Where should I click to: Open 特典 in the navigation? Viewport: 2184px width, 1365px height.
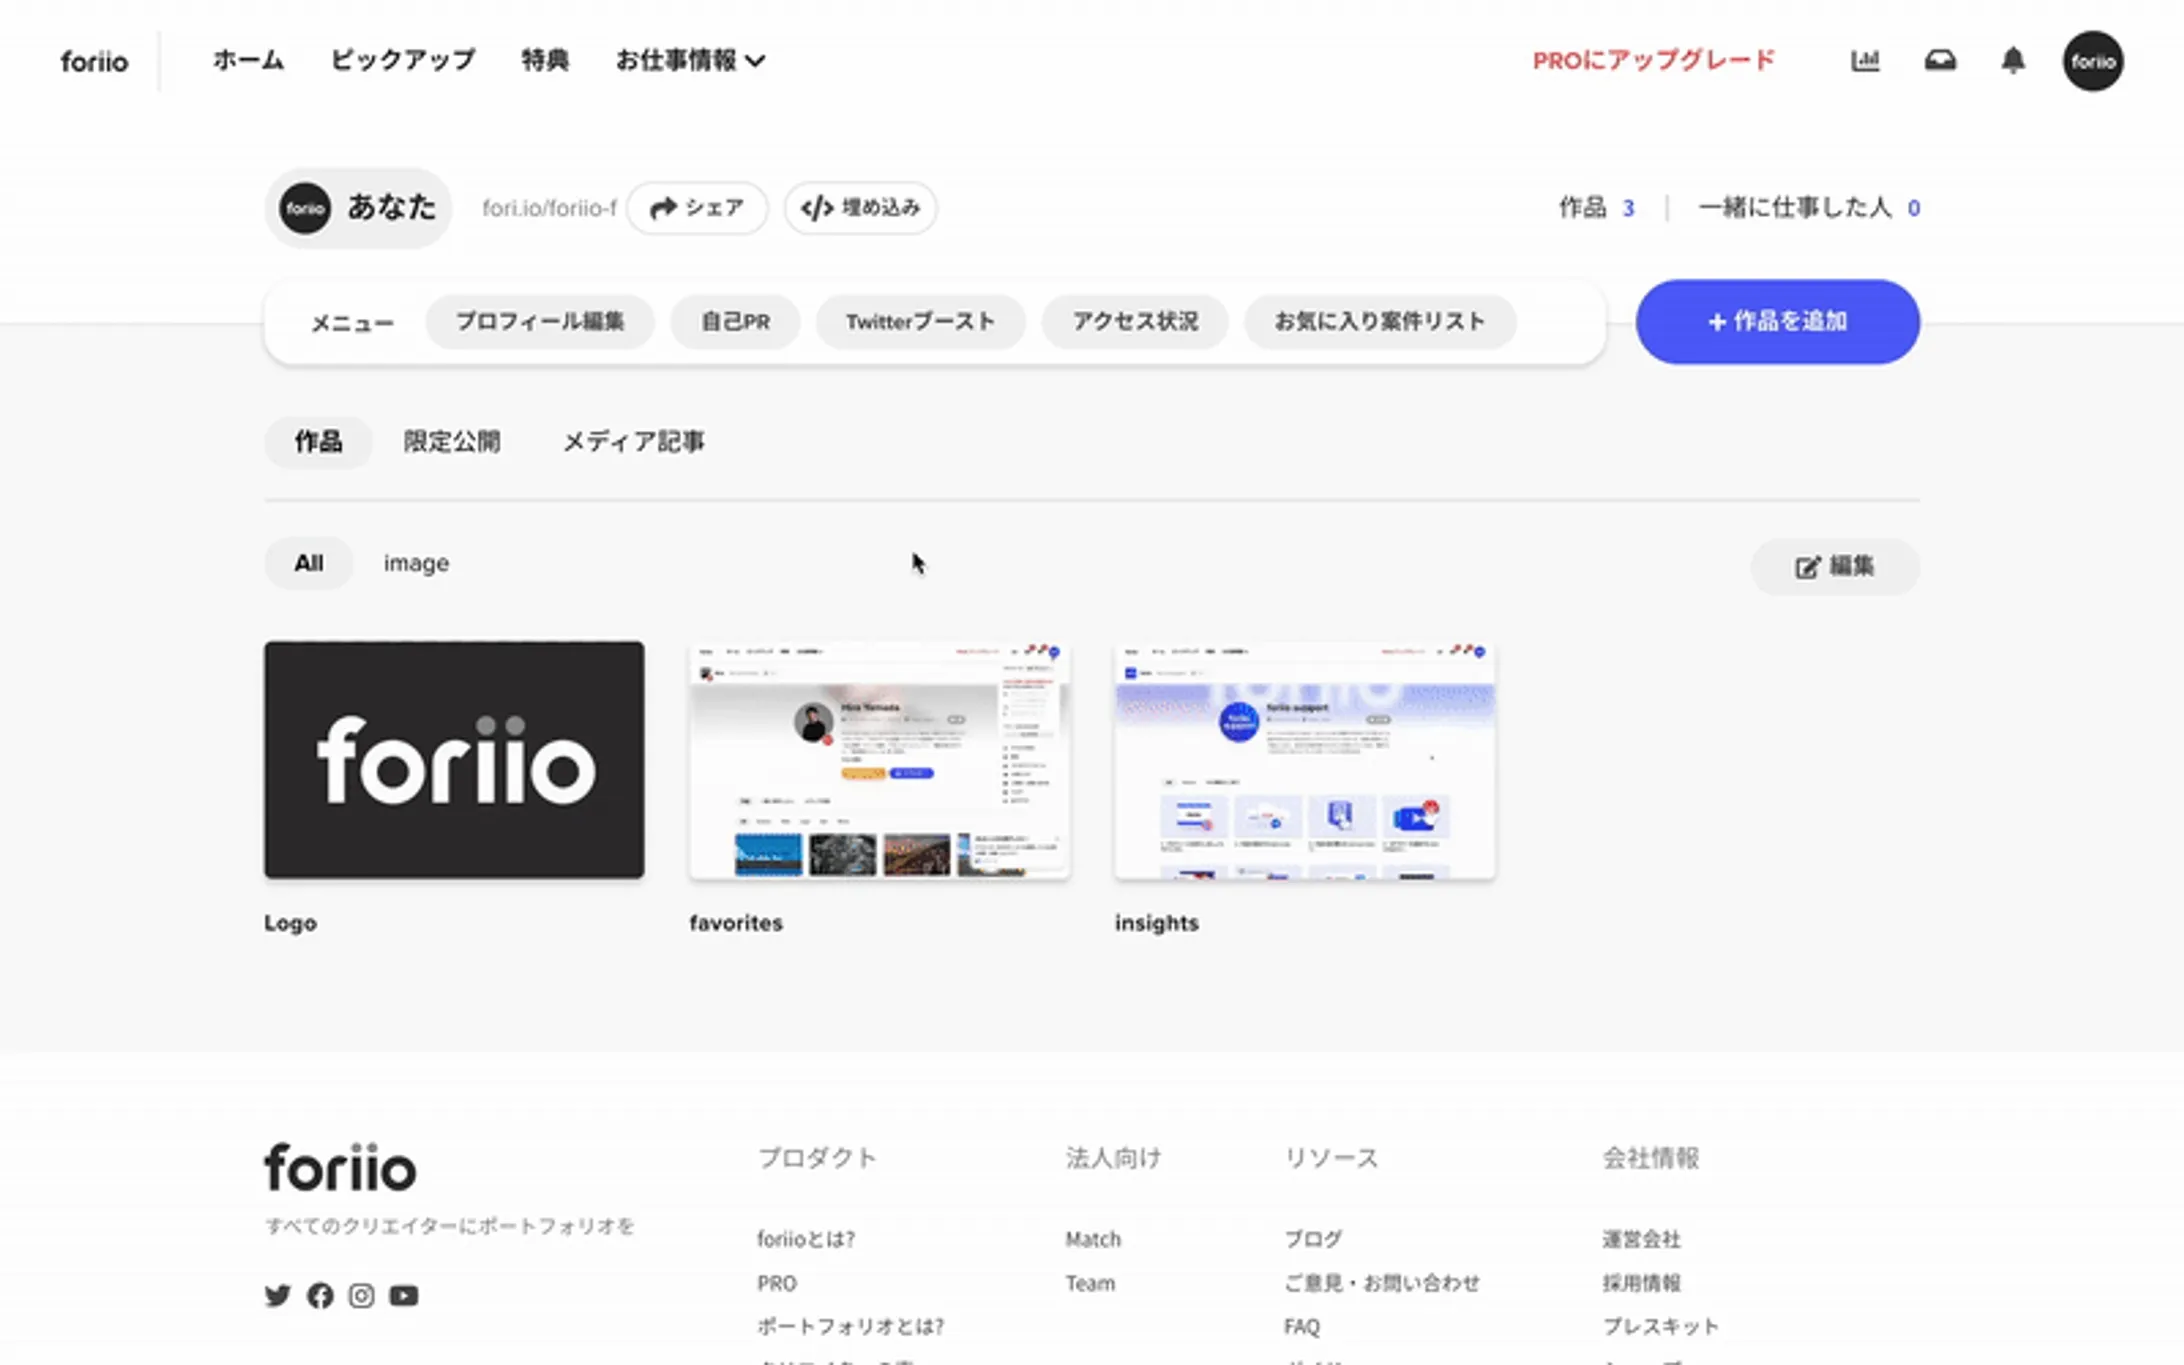545,61
